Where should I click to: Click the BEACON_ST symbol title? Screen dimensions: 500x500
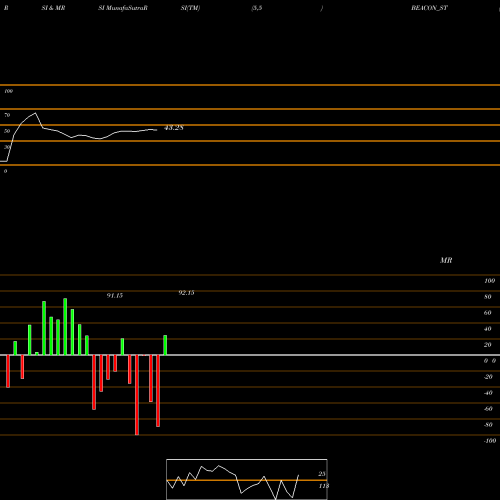tap(429, 8)
